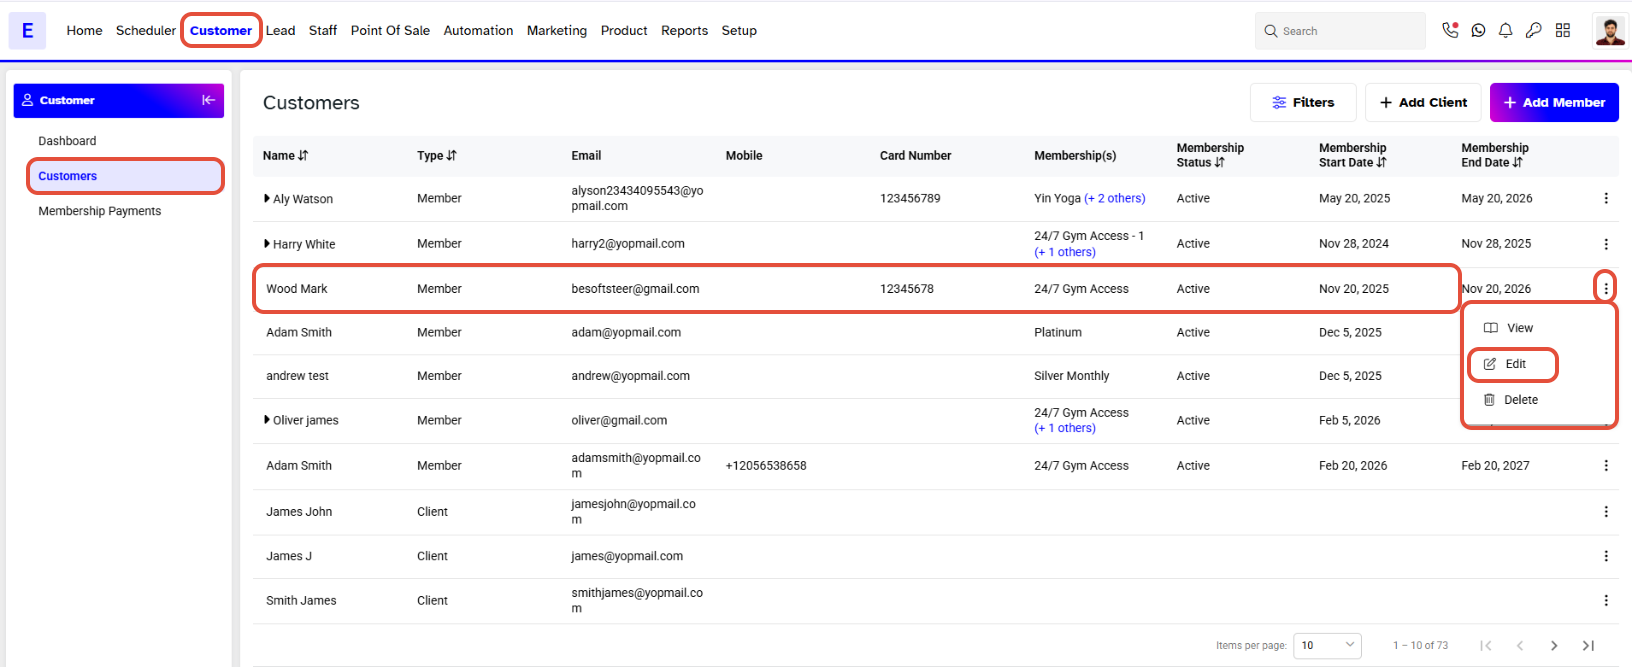Click the Search field in header
Viewport: 1632px width, 667px height.
pyautogui.click(x=1340, y=31)
